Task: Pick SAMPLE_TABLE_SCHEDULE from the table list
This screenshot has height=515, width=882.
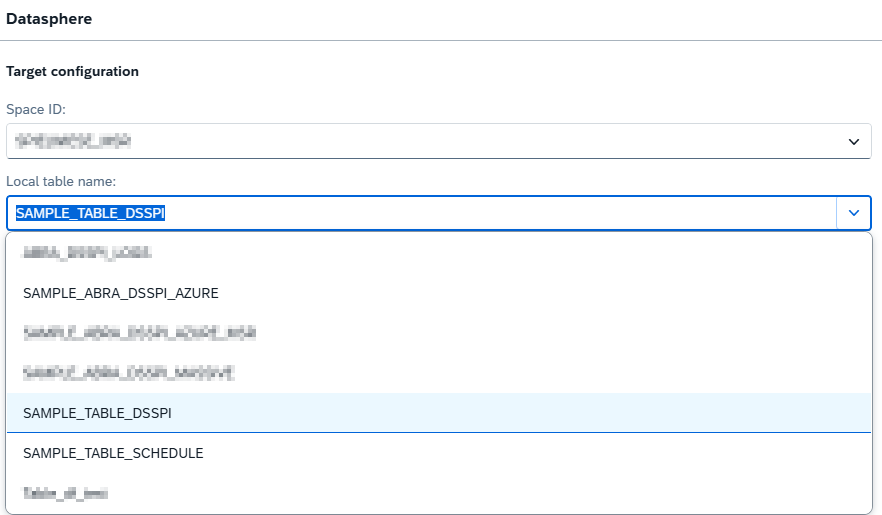Action: pyautogui.click(x=113, y=453)
